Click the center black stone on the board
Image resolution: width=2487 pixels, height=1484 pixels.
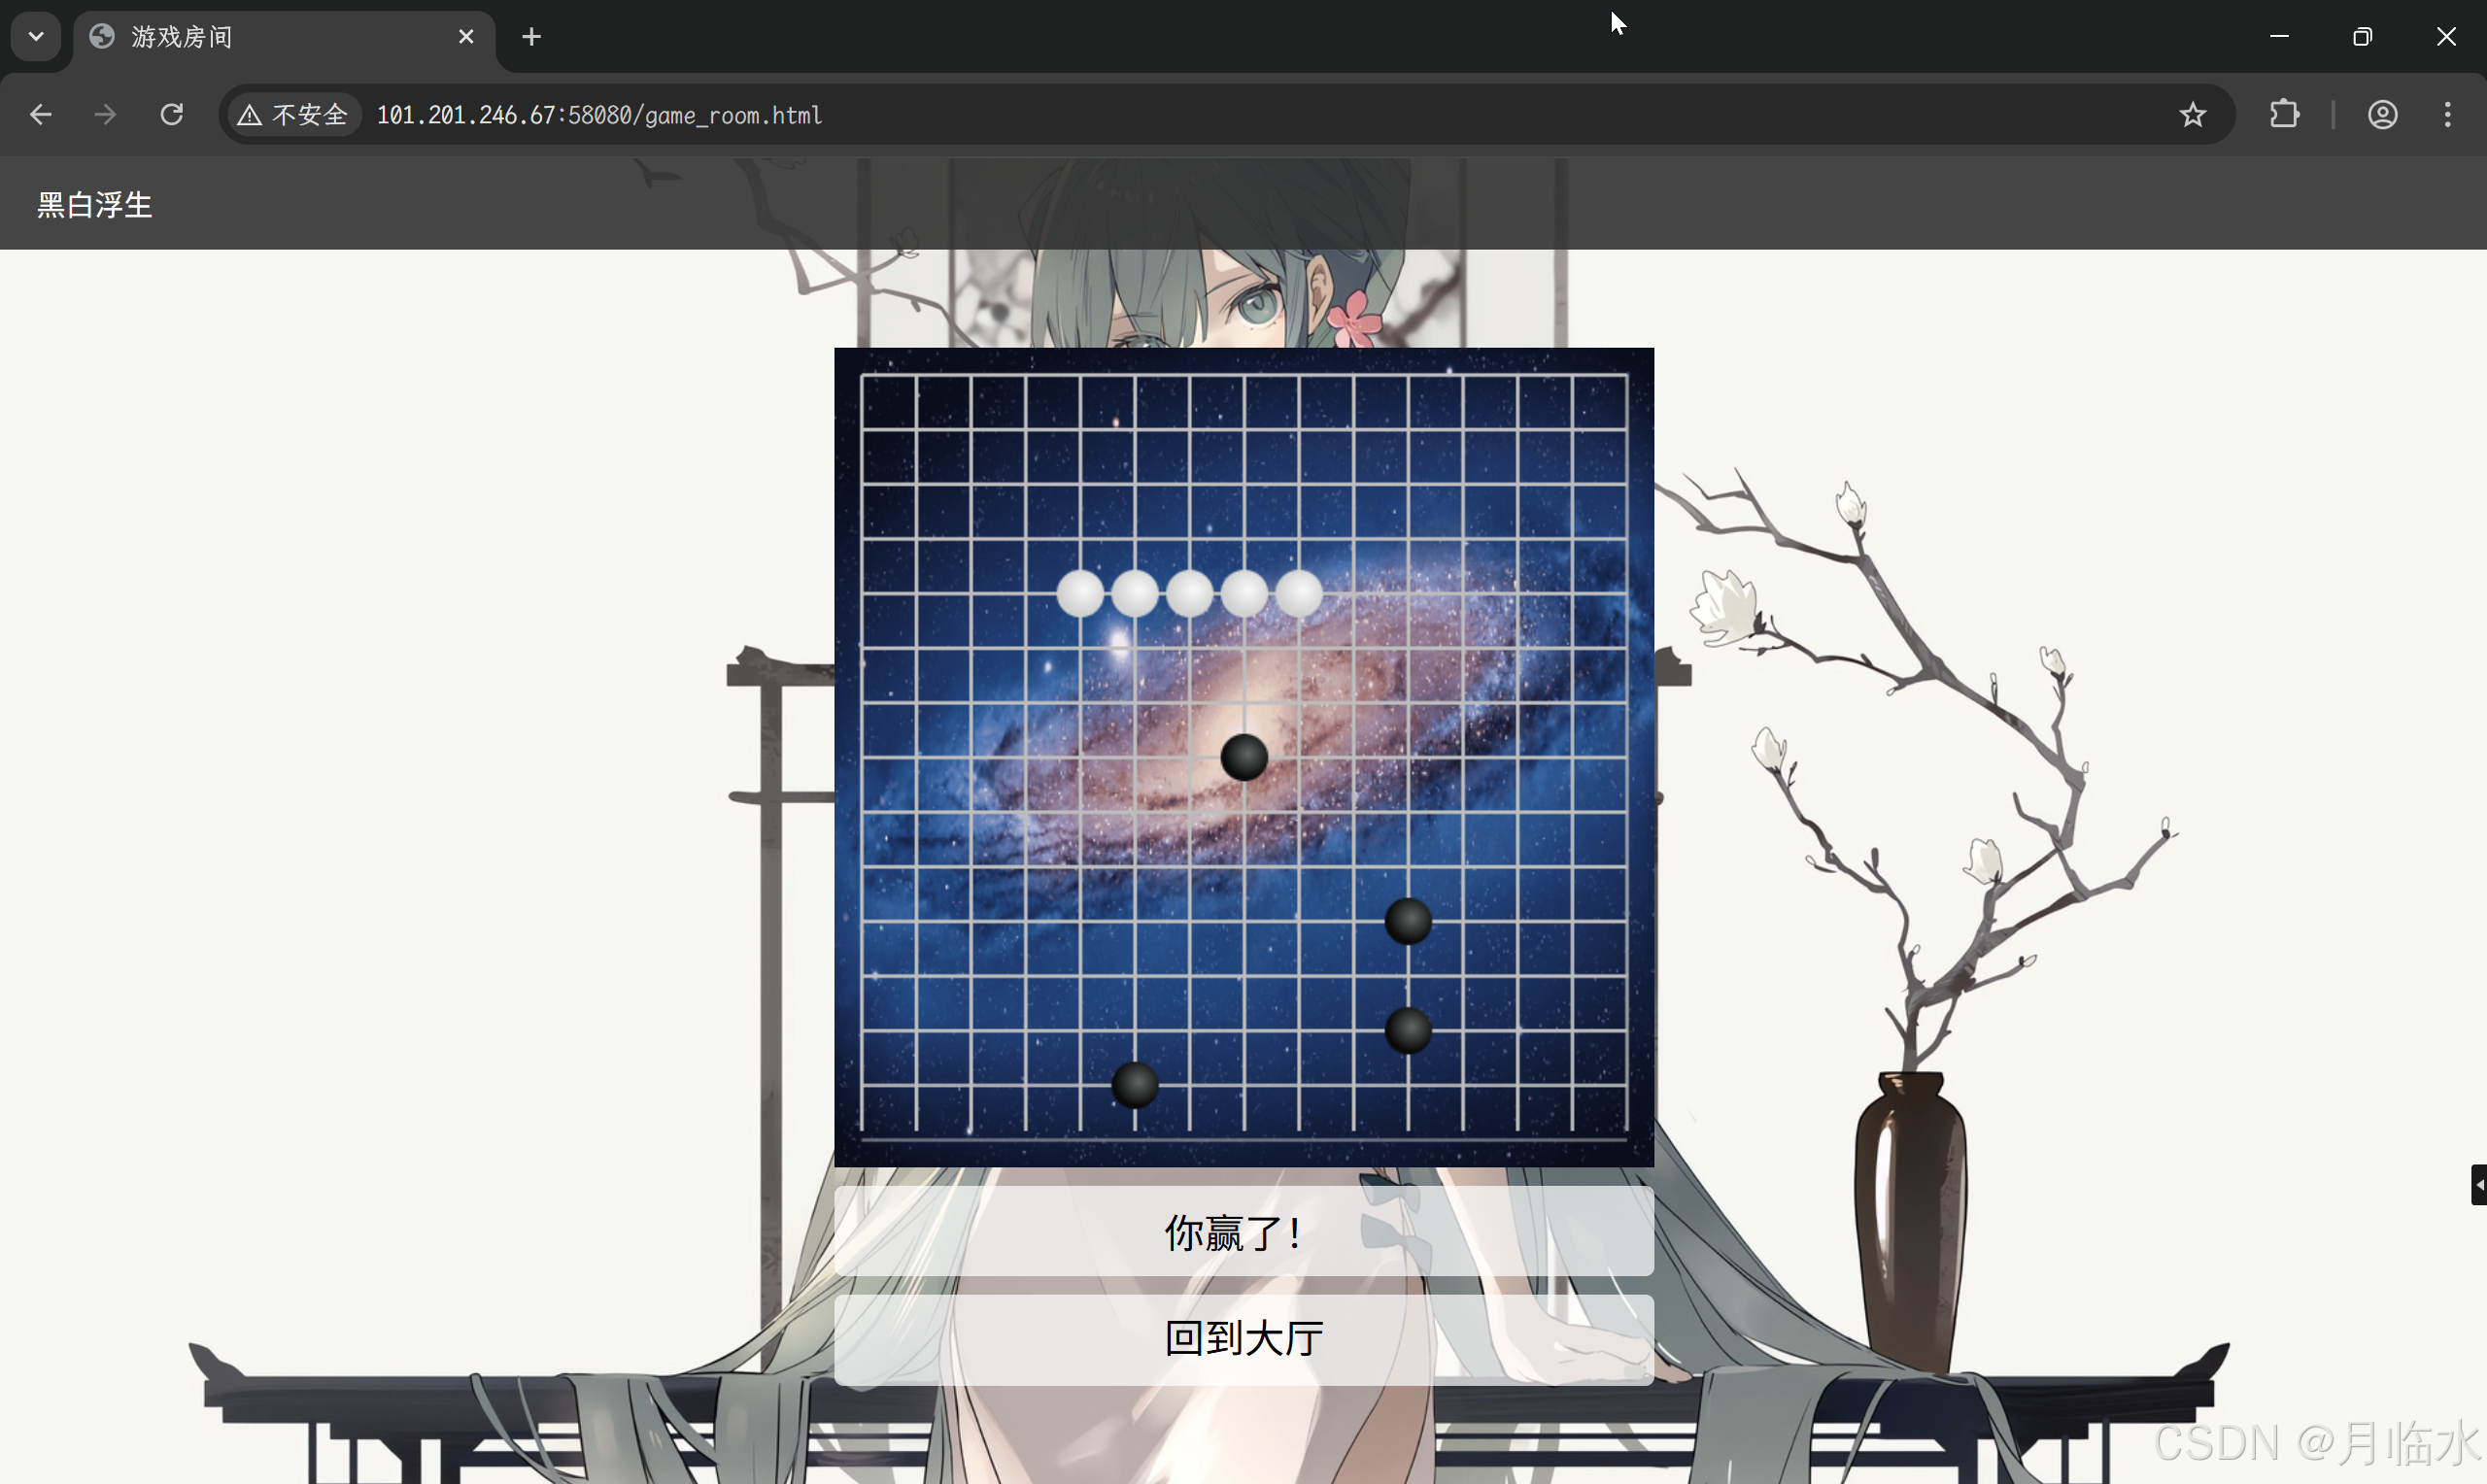tap(1244, 757)
